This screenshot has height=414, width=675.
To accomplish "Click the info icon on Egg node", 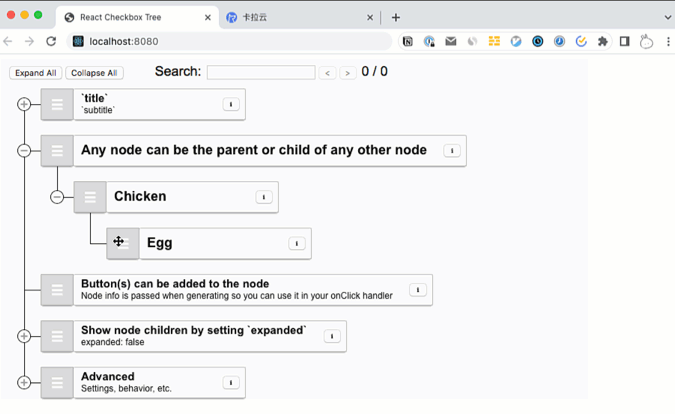I will click(x=297, y=243).
